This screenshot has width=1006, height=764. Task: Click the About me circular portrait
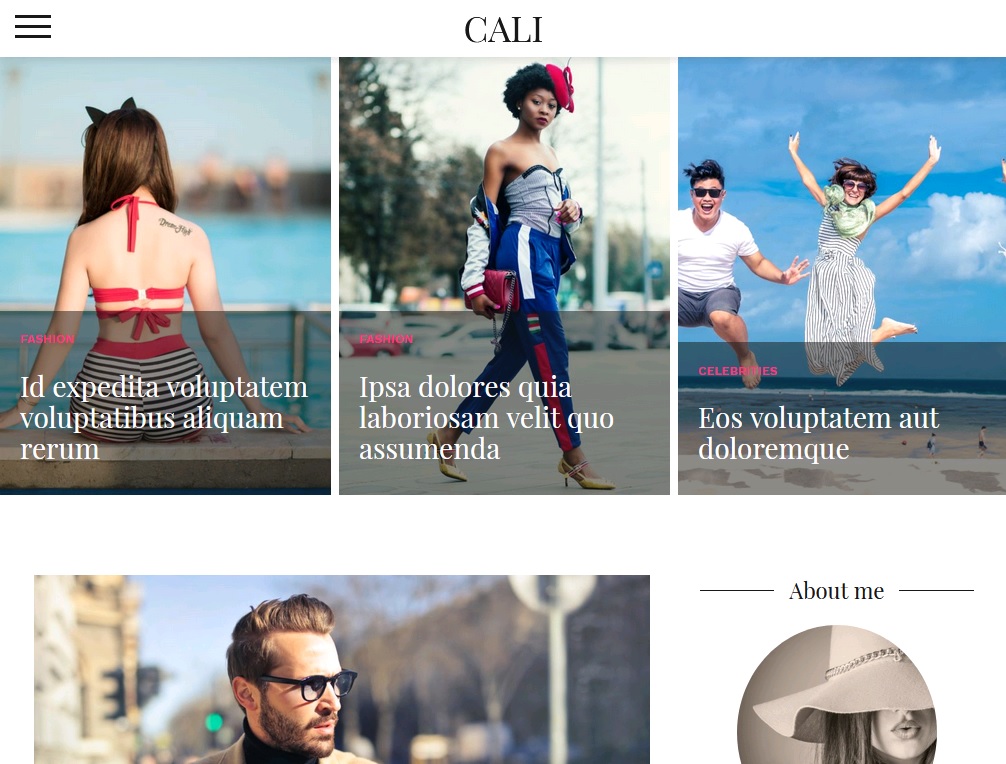click(837, 695)
